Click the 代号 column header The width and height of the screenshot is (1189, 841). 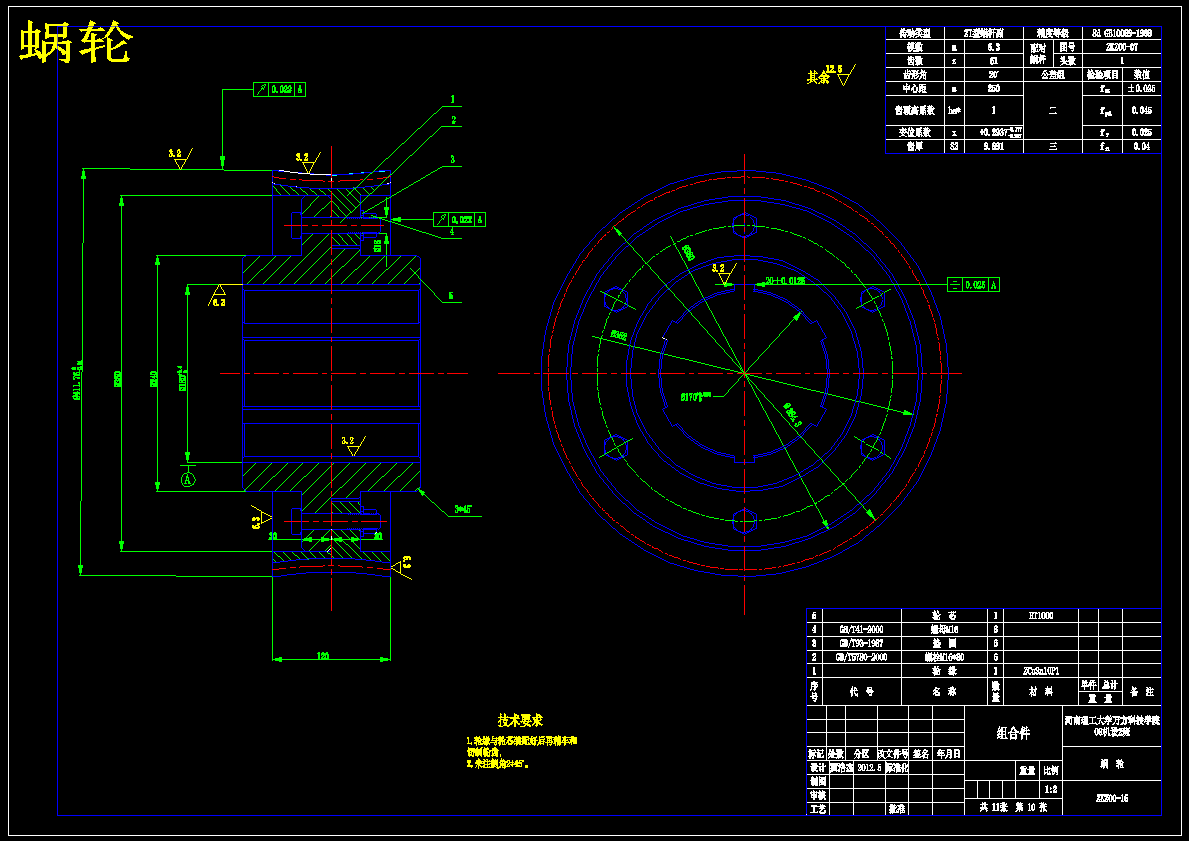click(x=861, y=692)
